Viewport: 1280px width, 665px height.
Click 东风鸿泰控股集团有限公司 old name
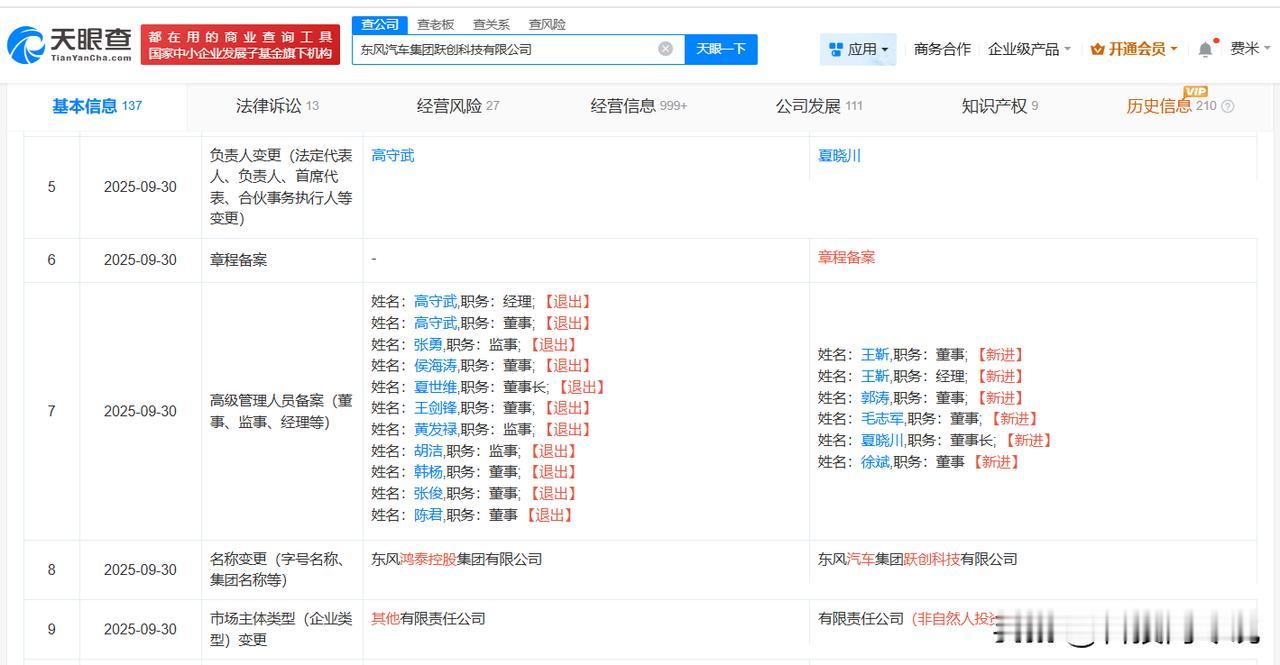click(456, 559)
